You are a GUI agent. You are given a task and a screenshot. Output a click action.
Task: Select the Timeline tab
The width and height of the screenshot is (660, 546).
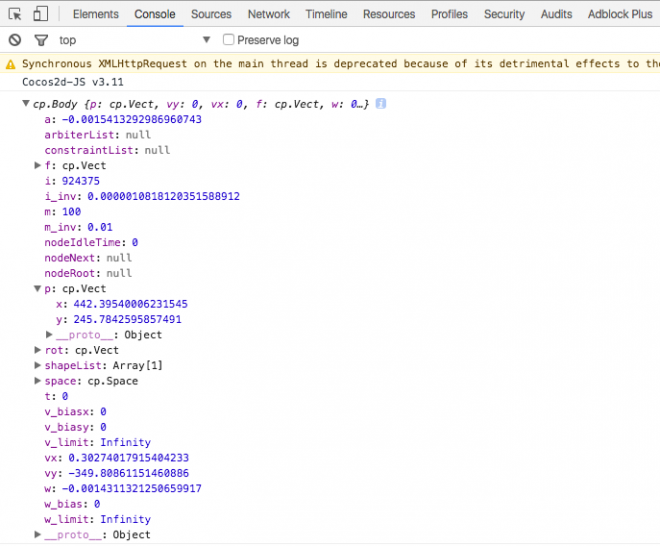pyautogui.click(x=326, y=14)
